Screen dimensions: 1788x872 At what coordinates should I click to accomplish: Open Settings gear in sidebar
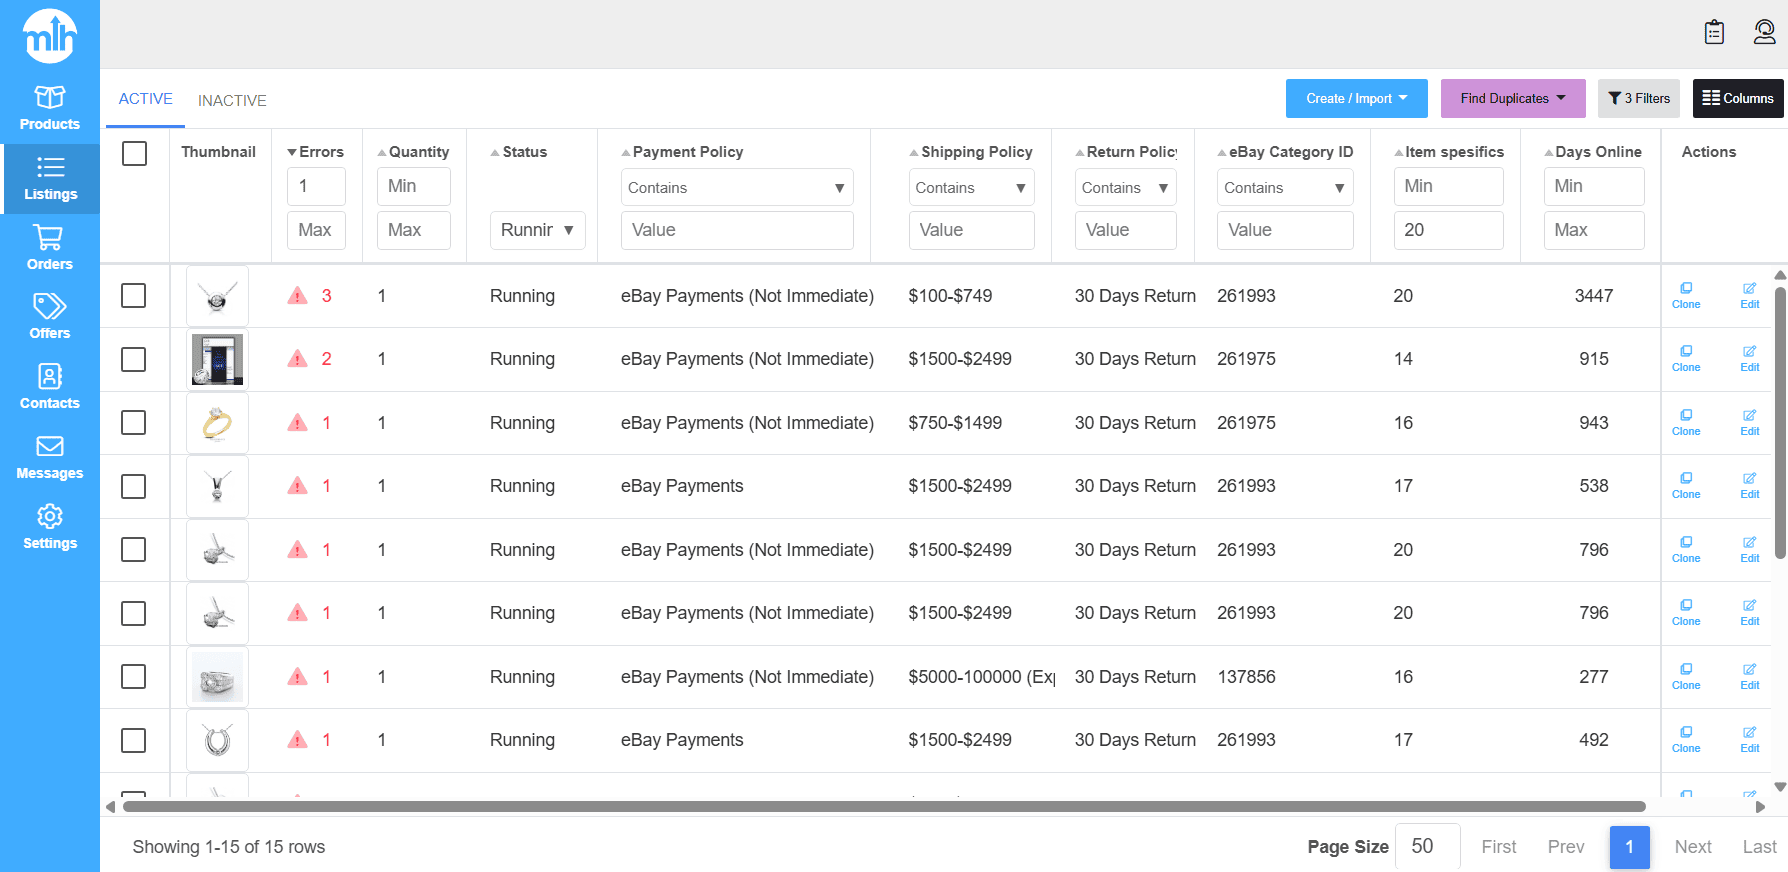click(x=50, y=528)
